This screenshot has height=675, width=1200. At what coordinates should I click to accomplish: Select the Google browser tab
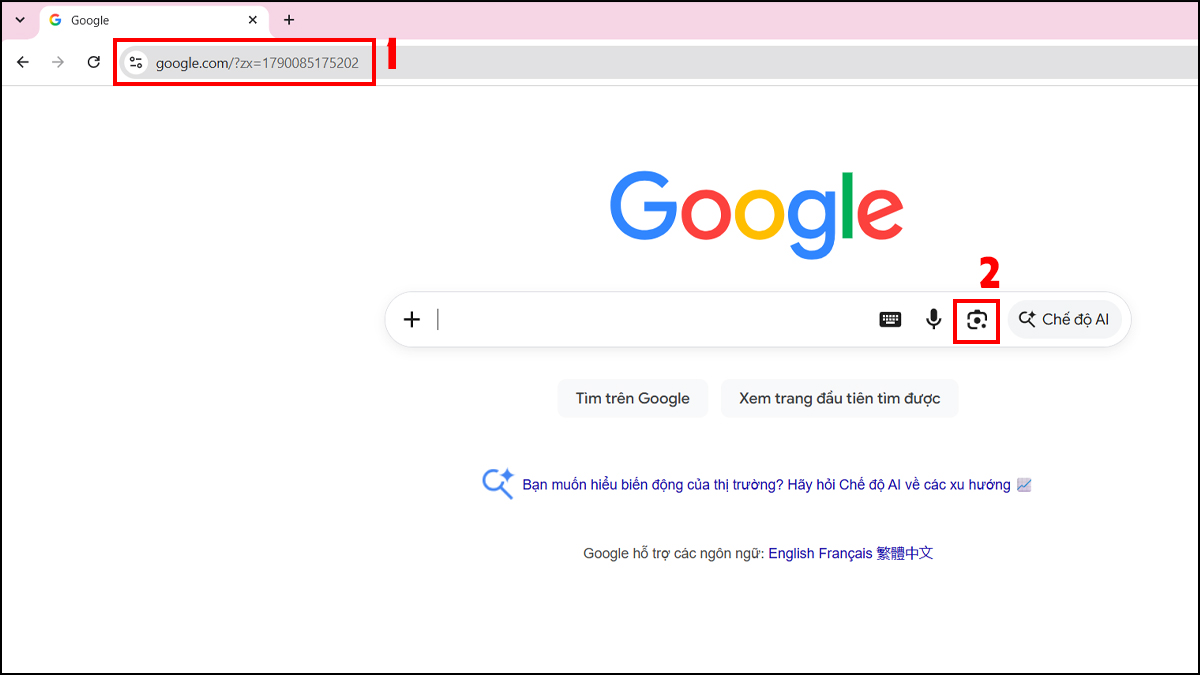tap(154, 21)
